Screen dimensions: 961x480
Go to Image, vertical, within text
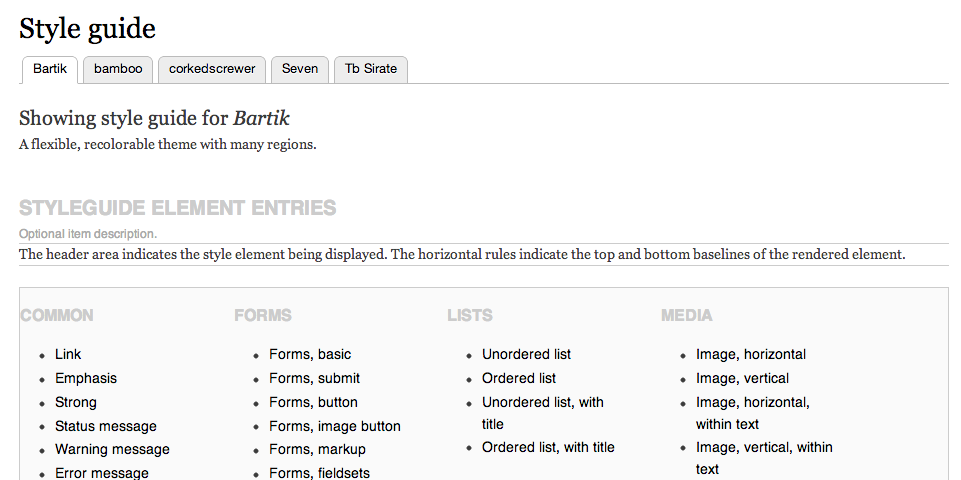point(764,459)
